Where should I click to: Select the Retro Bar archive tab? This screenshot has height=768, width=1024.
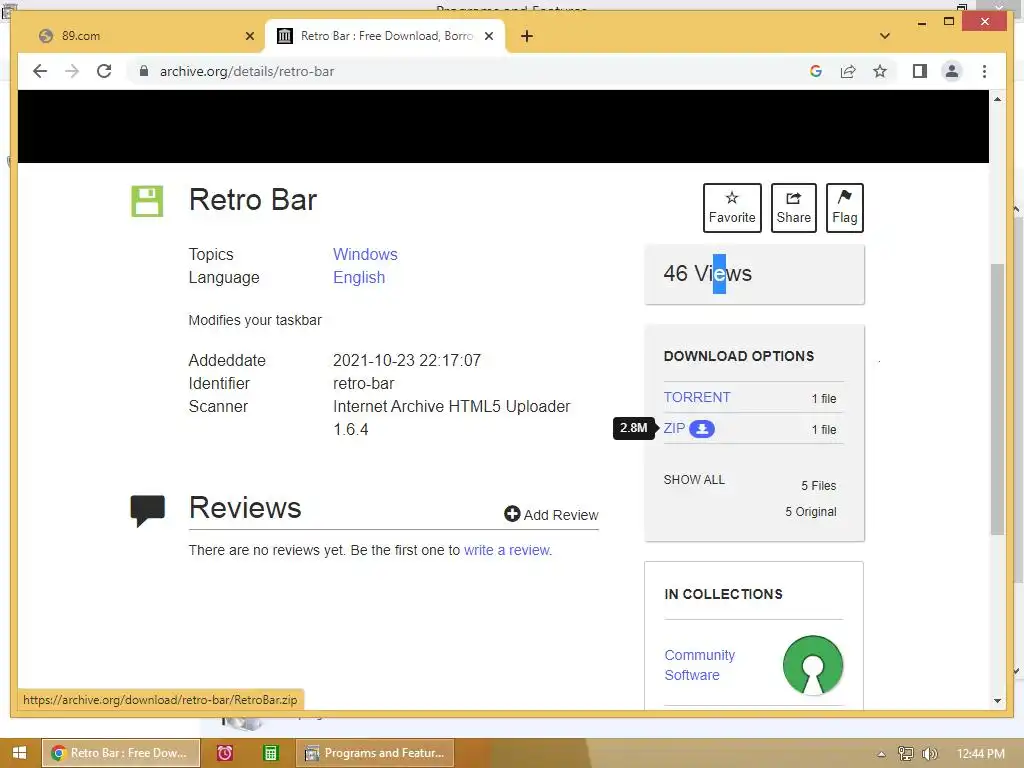(385, 36)
